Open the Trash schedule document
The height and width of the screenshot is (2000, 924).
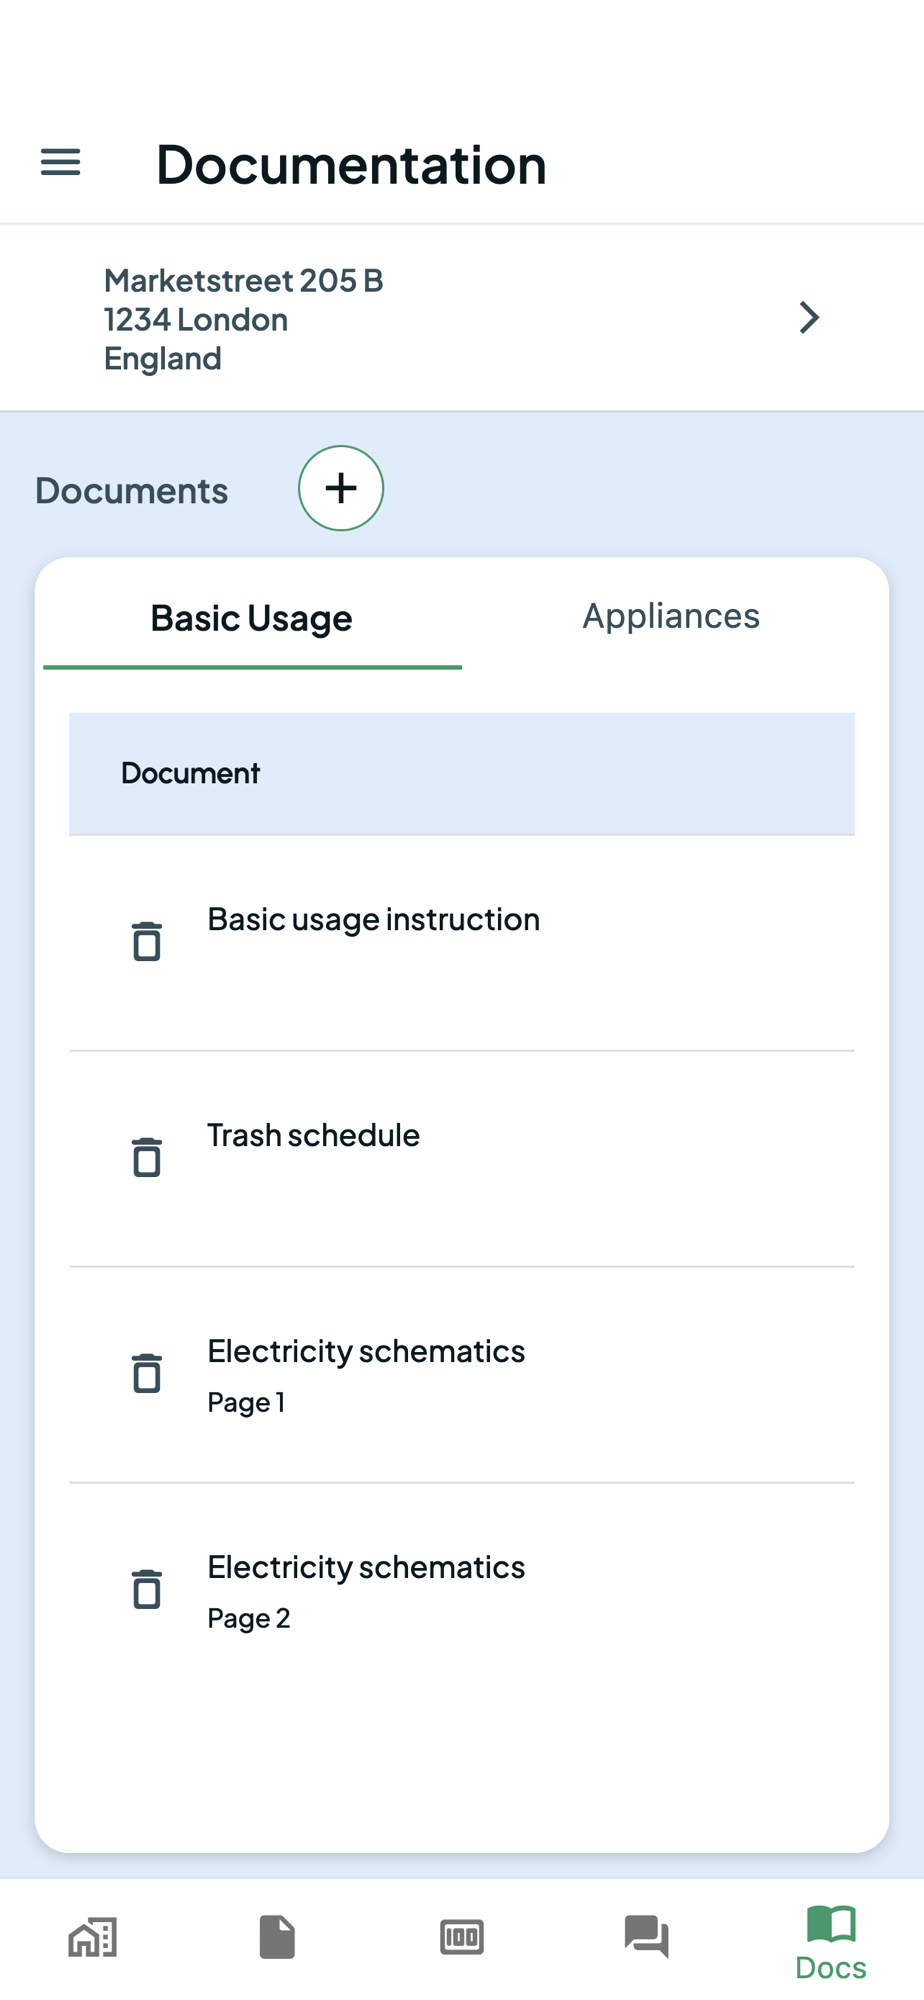tap(313, 1136)
